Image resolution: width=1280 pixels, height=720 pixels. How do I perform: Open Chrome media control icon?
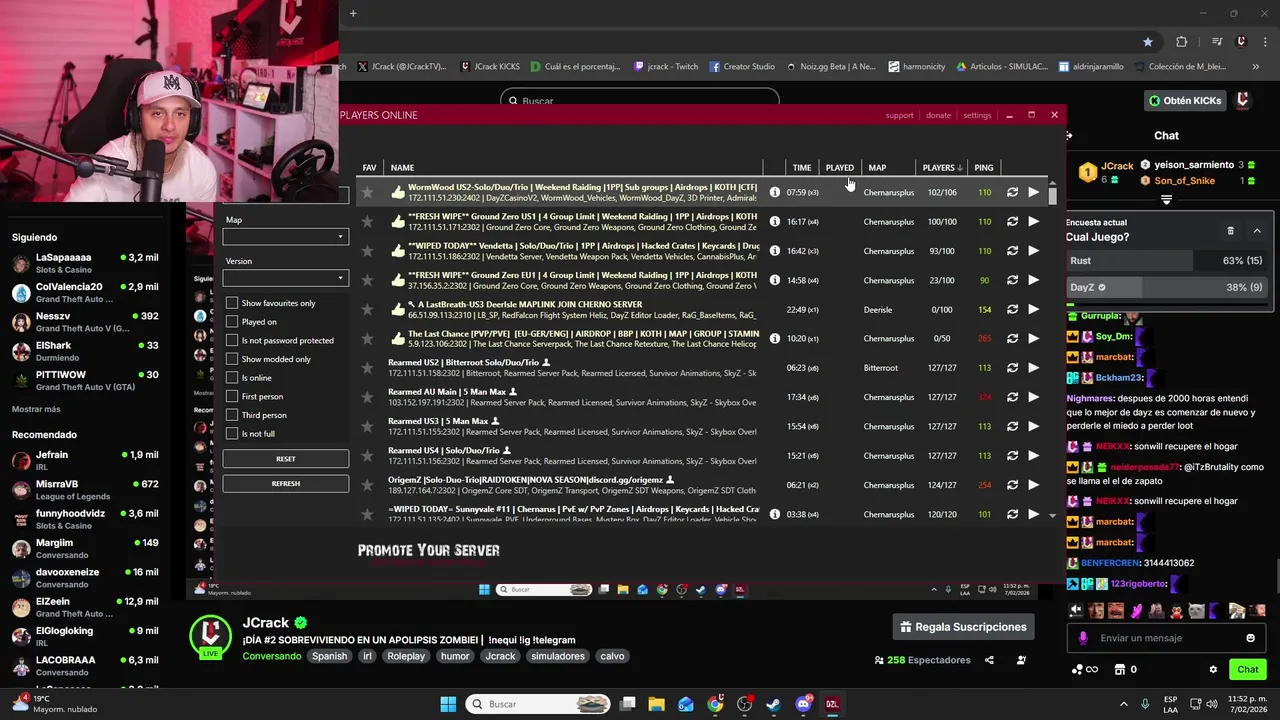click(1217, 42)
